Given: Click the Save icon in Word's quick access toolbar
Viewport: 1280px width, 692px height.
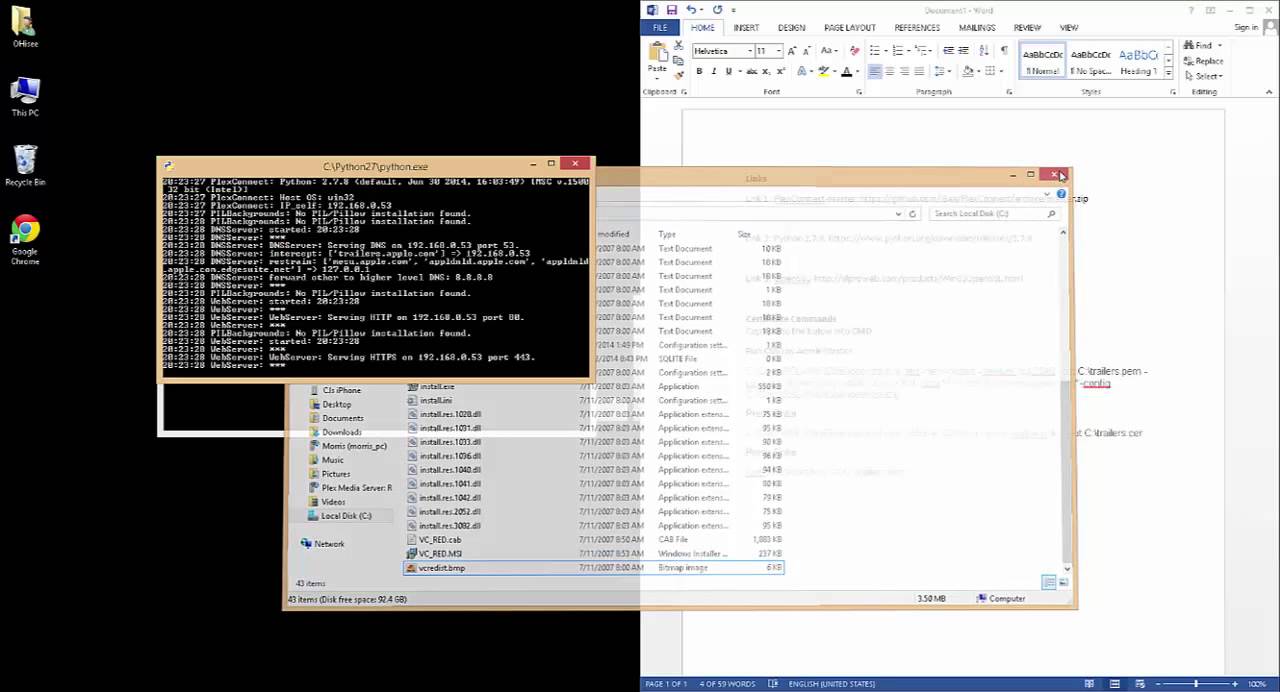Looking at the screenshot, I should coord(672,10).
